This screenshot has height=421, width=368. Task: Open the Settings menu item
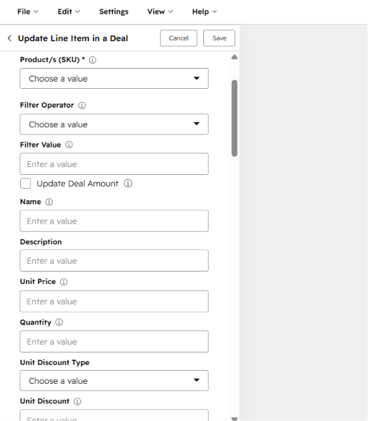[114, 12]
